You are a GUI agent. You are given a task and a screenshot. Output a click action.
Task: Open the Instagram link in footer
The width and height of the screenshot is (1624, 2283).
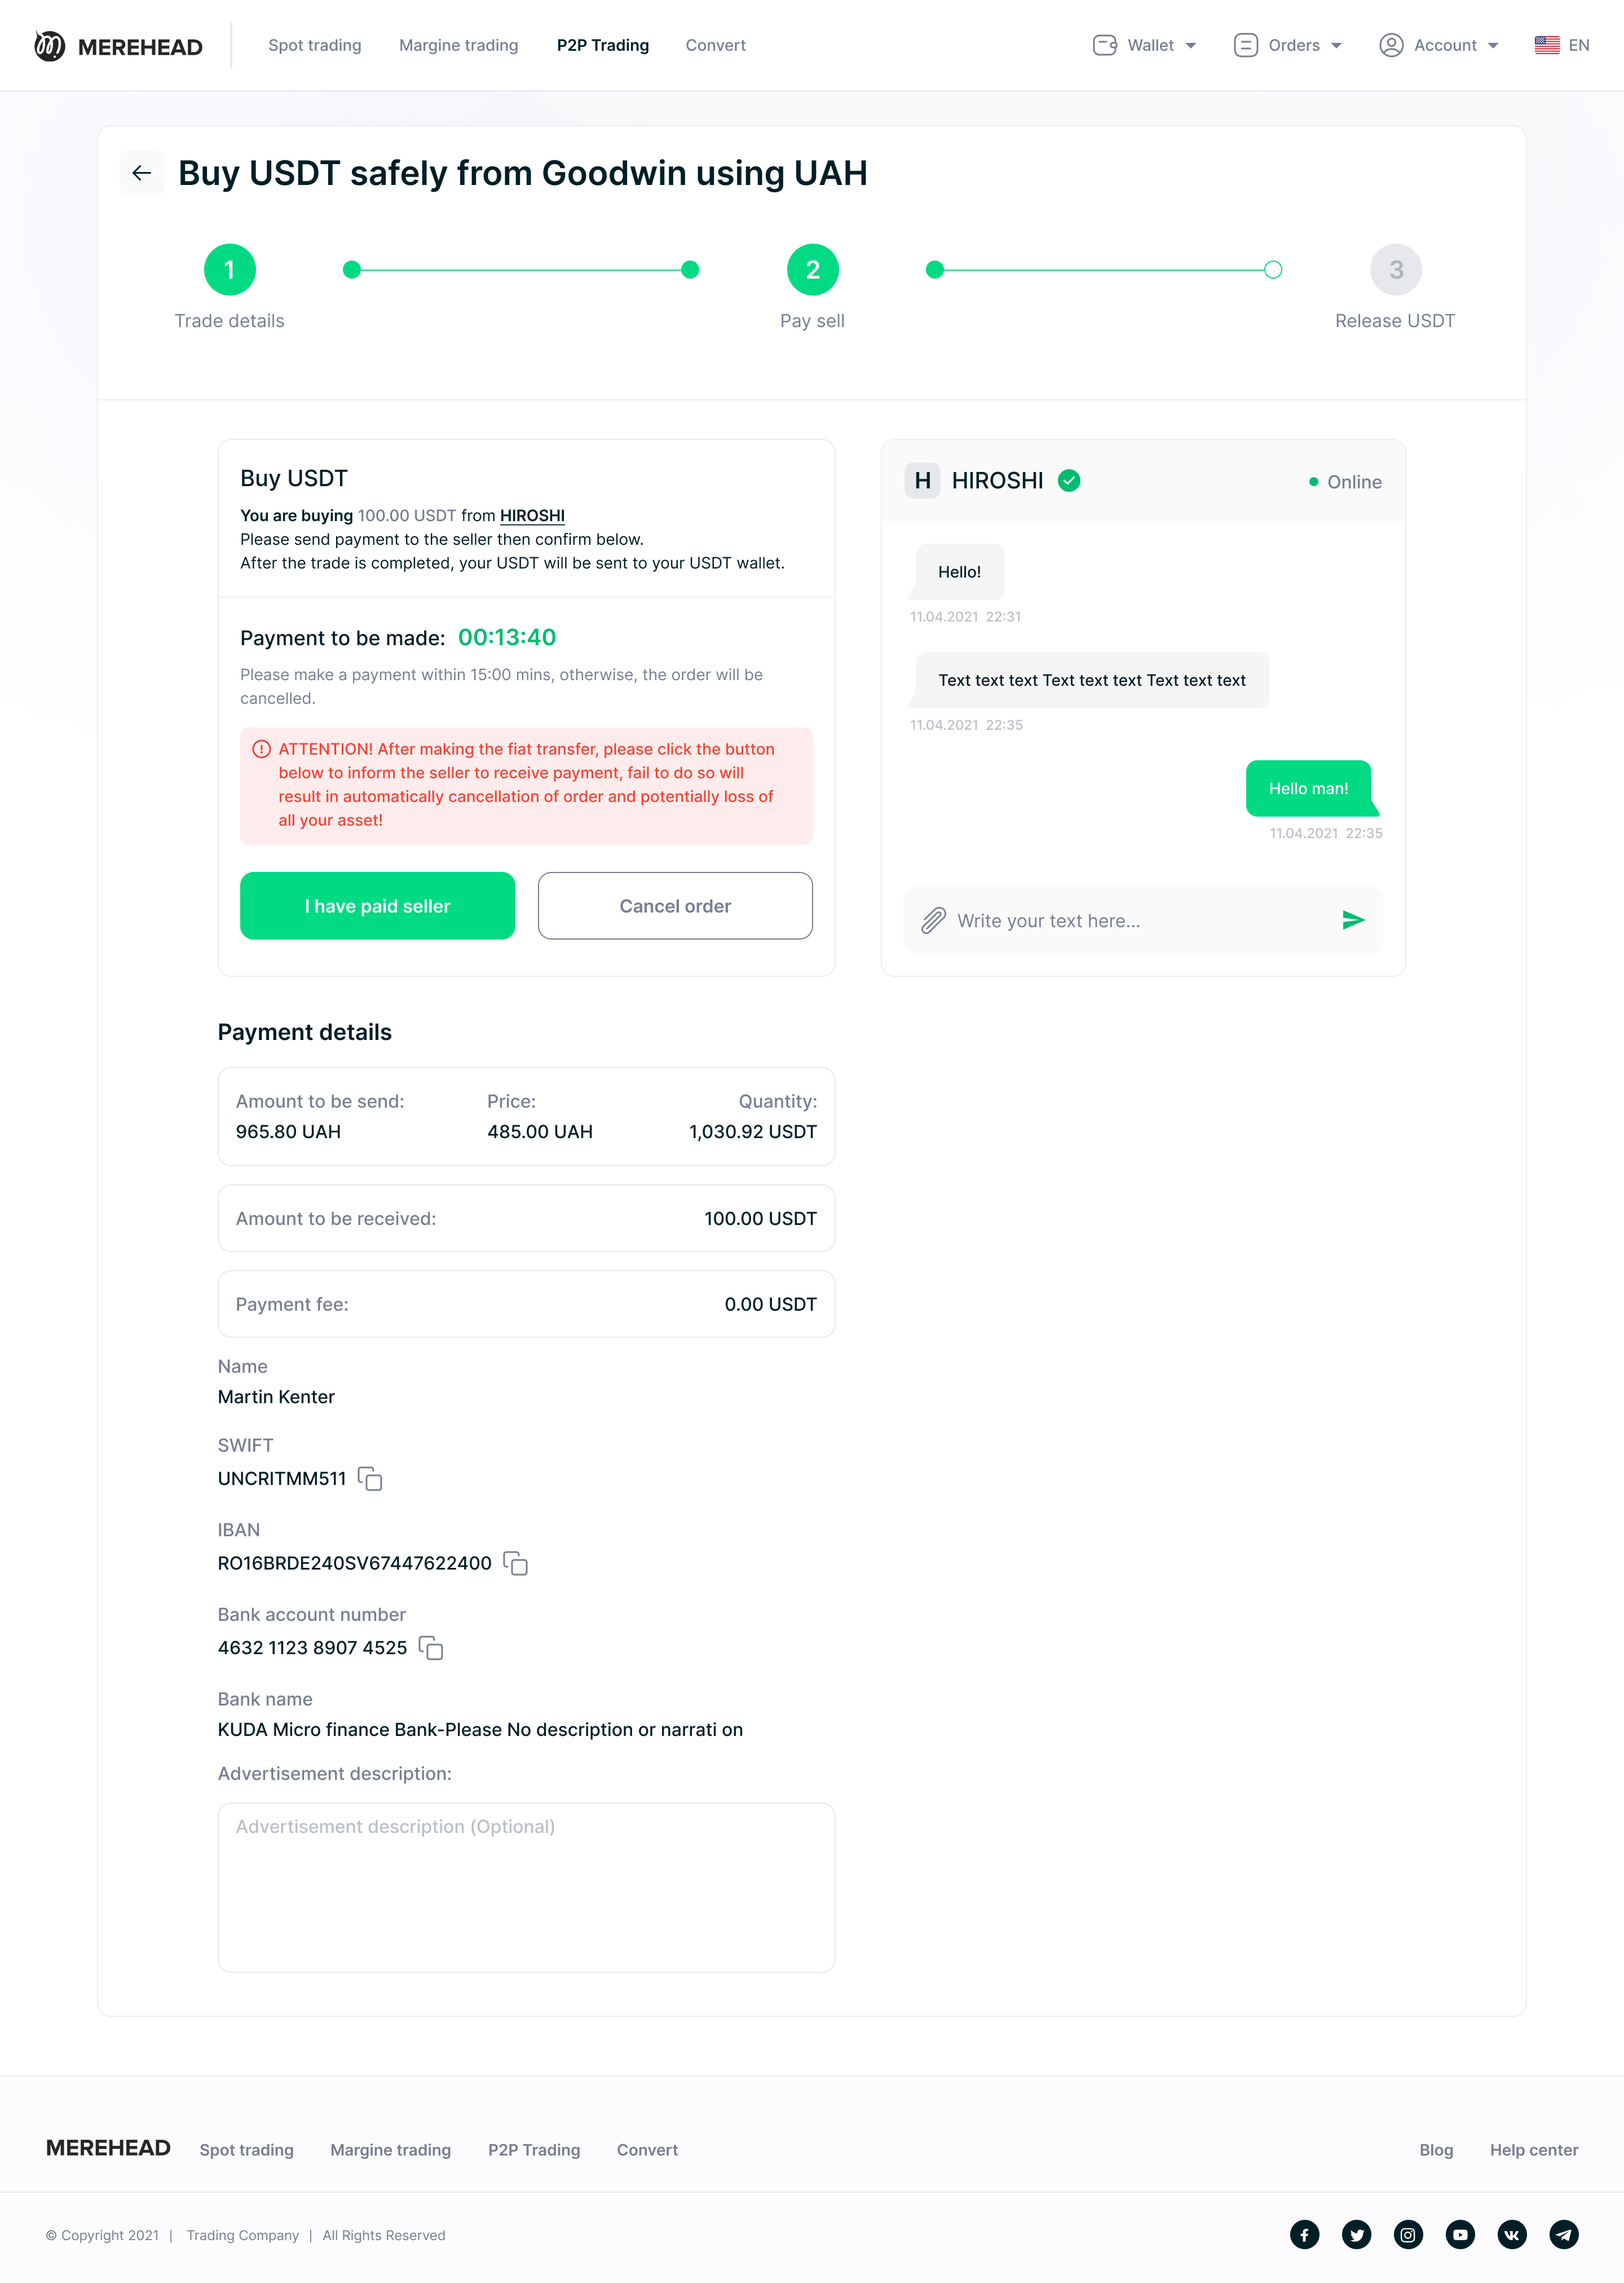point(1408,2234)
